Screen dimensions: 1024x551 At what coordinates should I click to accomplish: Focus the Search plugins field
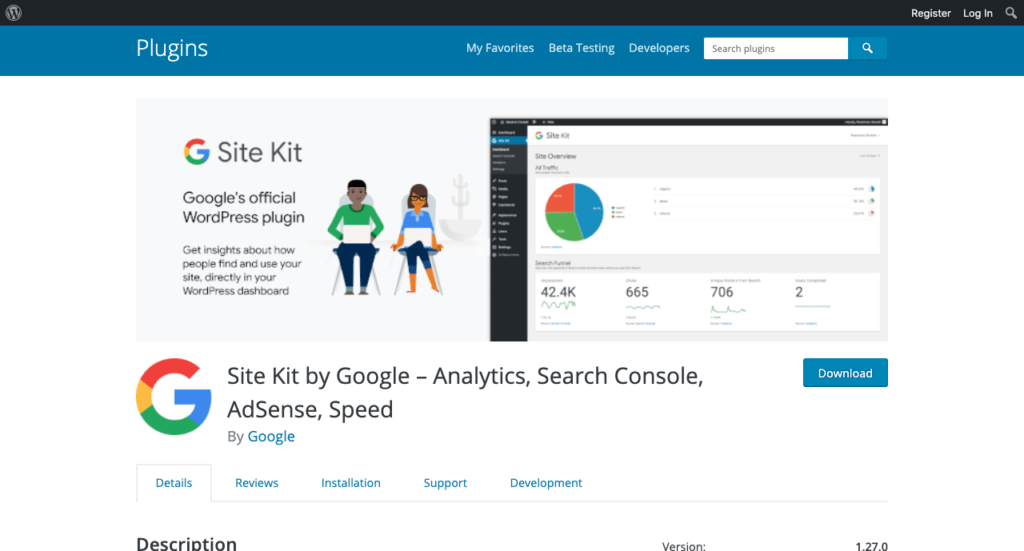(x=776, y=48)
